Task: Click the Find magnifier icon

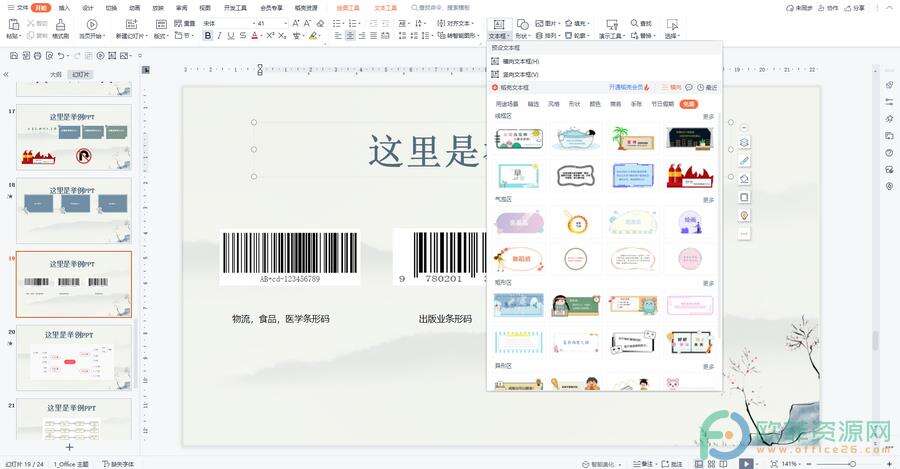Action: [634, 23]
